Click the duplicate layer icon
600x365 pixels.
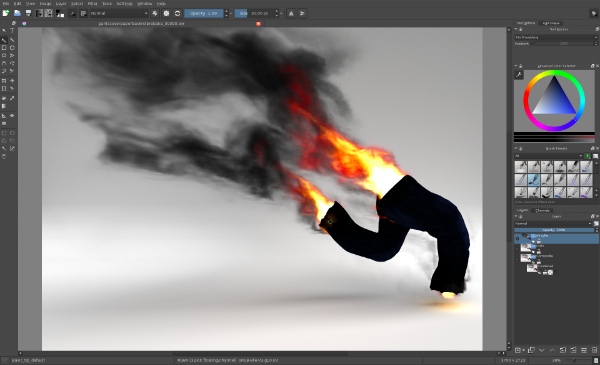click(531, 350)
